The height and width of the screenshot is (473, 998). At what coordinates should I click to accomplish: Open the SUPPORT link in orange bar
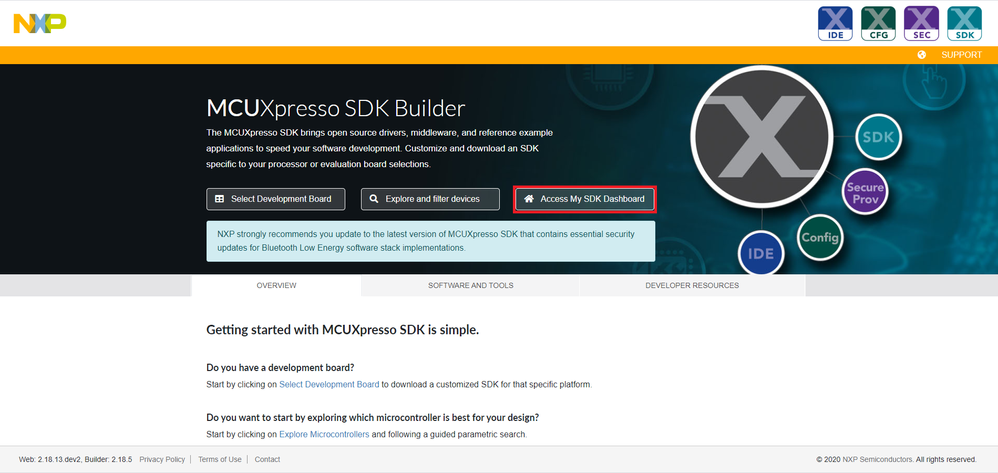pos(961,55)
